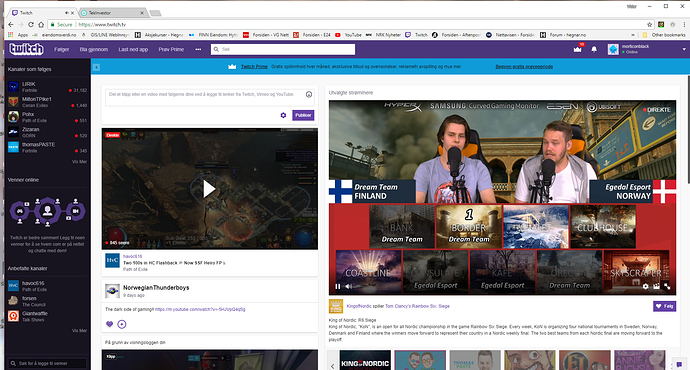Open the three-dots more menu

coord(198,49)
